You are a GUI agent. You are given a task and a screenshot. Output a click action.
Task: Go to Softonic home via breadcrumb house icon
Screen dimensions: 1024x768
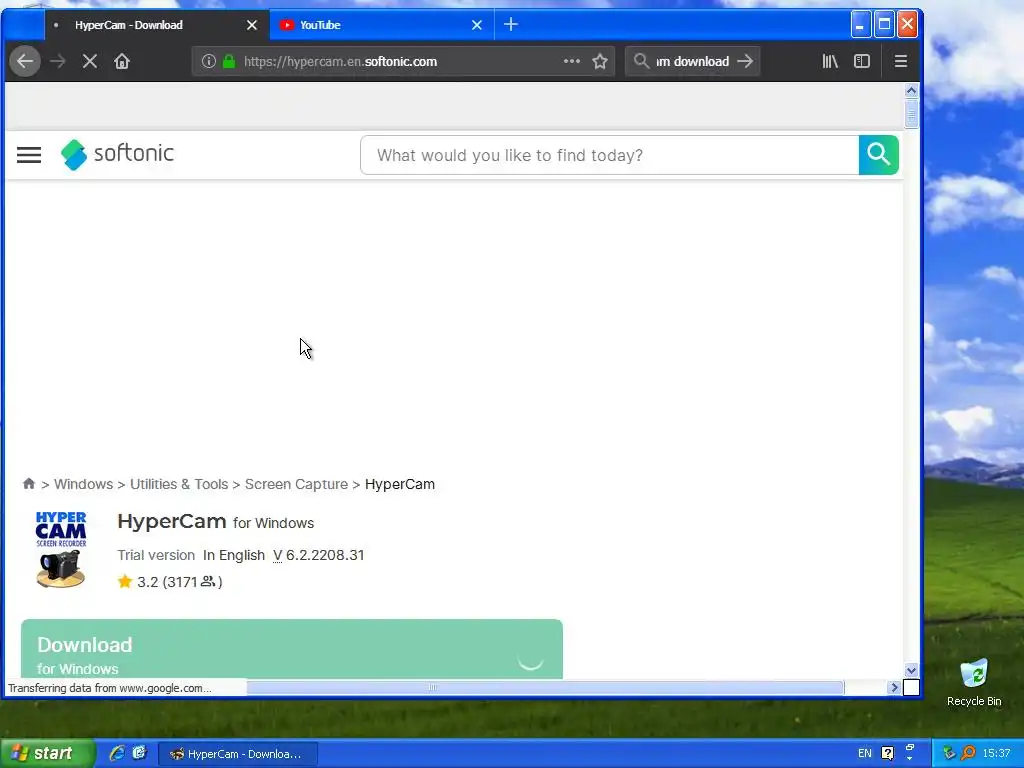pos(29,484)
